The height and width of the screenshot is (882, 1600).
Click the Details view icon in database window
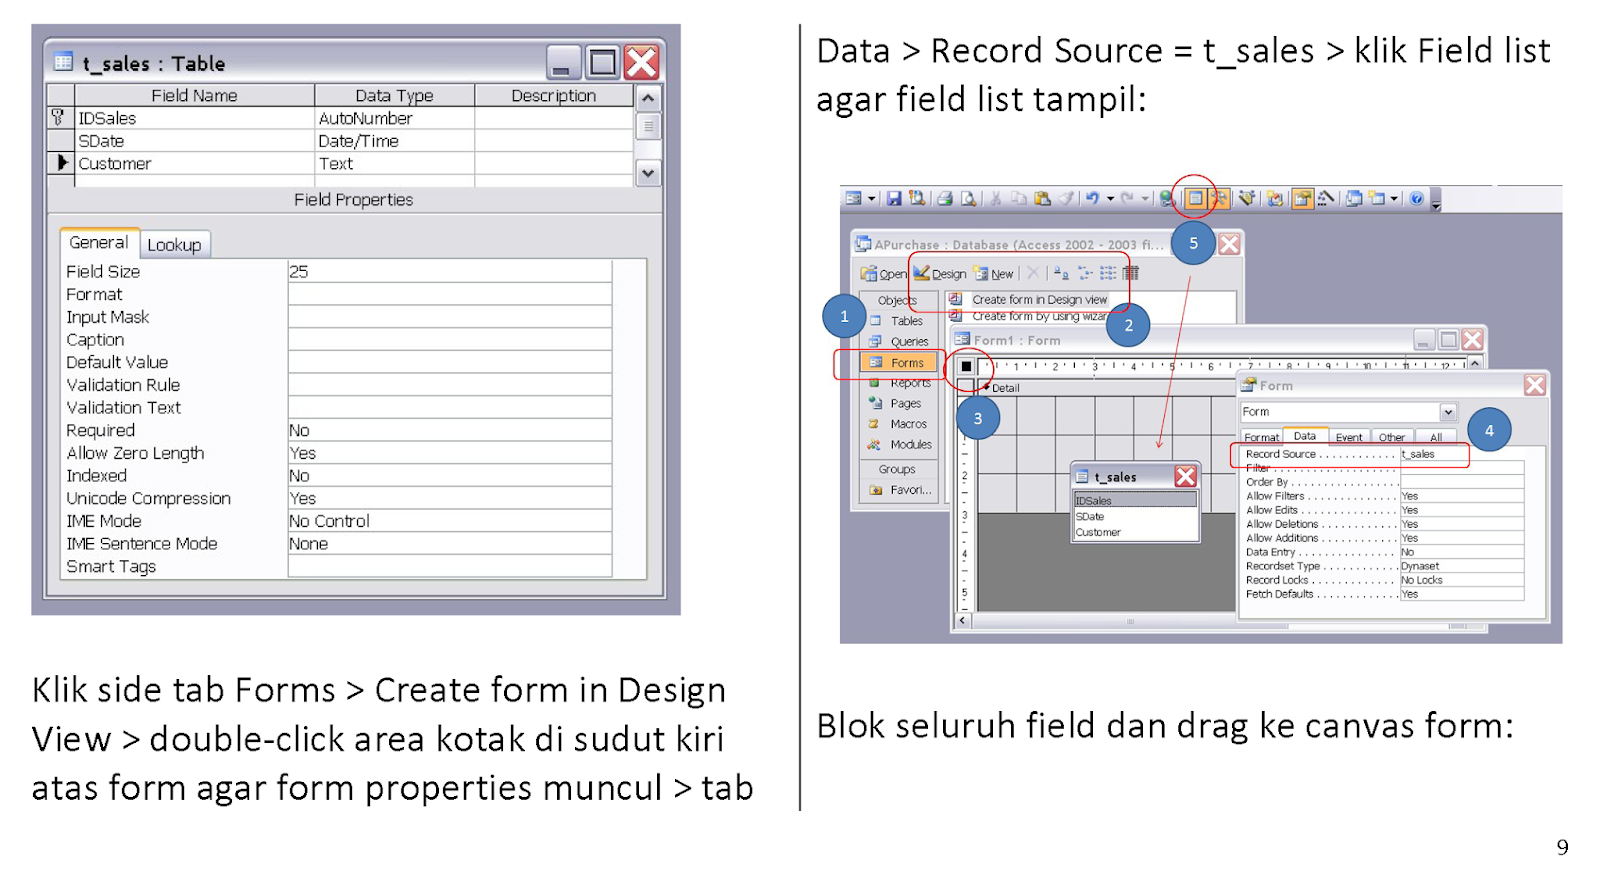coord(1130,273)
